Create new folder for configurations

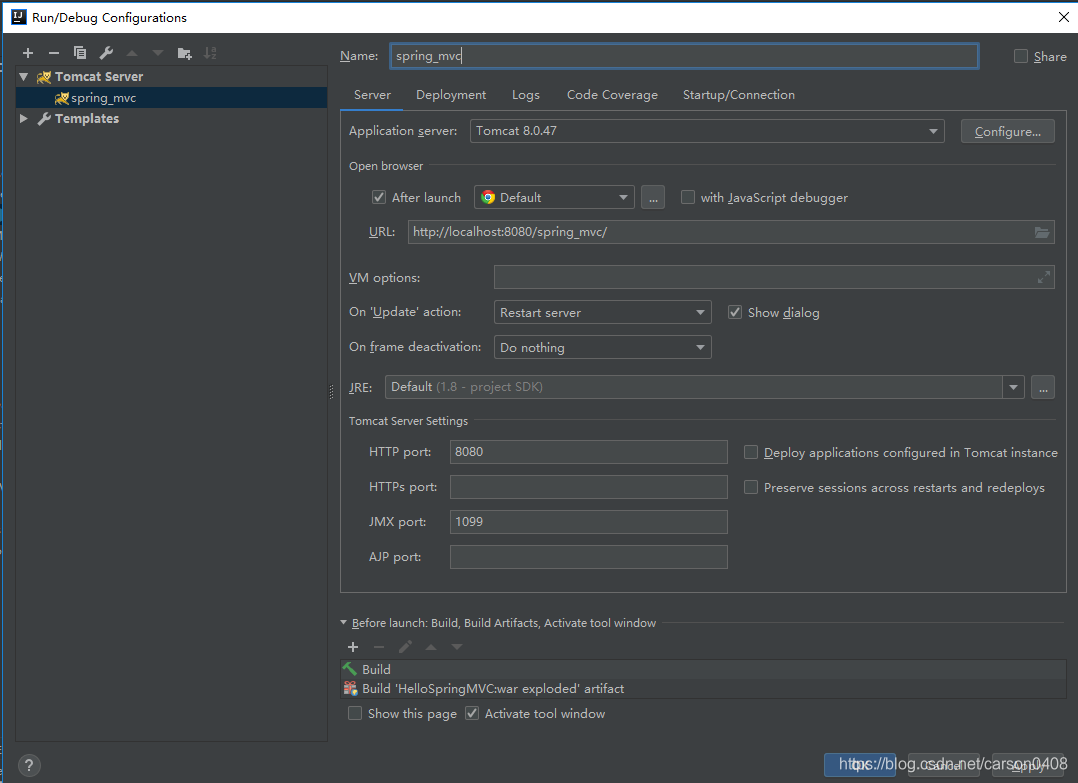pos(184,53)
